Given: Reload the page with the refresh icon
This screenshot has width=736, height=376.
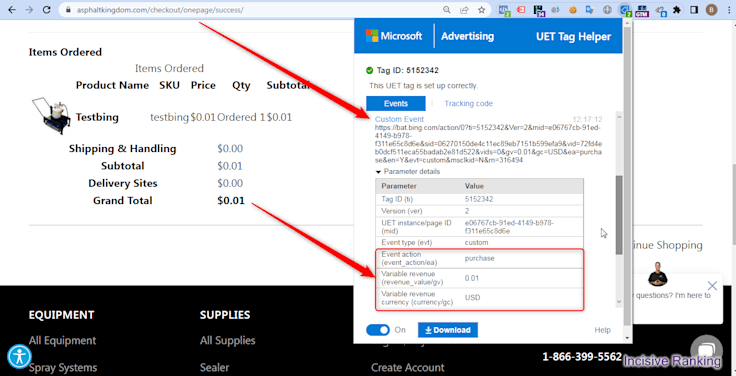Looking at the screenshot, I should click(x=46, y=9).
